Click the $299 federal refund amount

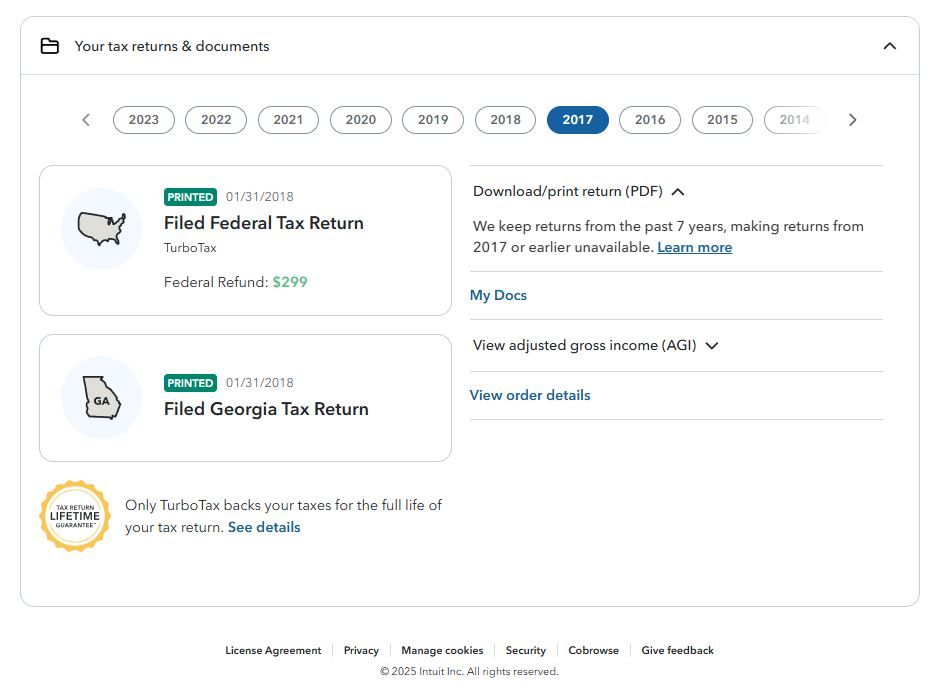coord(290,282)
